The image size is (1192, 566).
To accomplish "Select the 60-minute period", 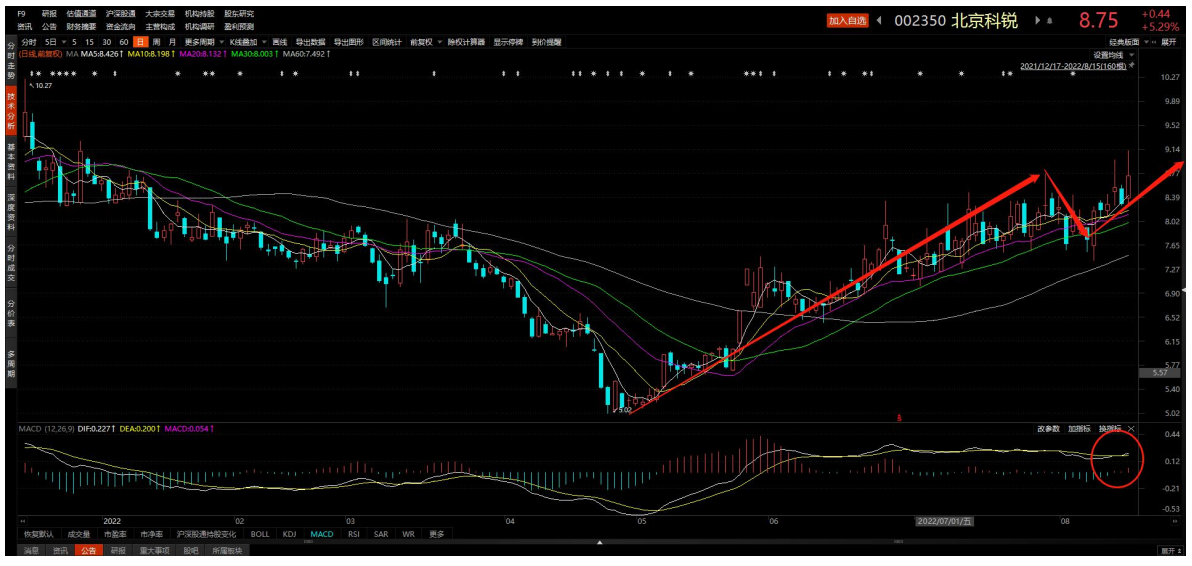I will pos(123,42).
